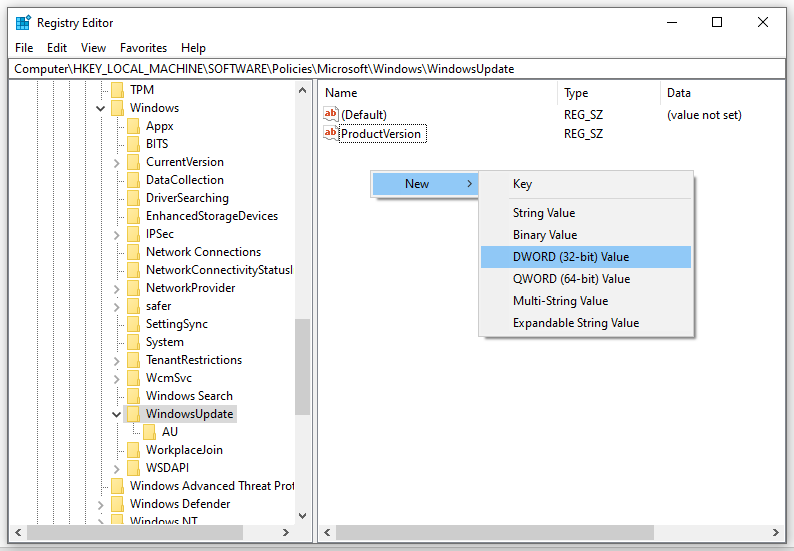Click the DriverSearching folder icon
Screen dimensions: 794x551
tap(134, 198)
